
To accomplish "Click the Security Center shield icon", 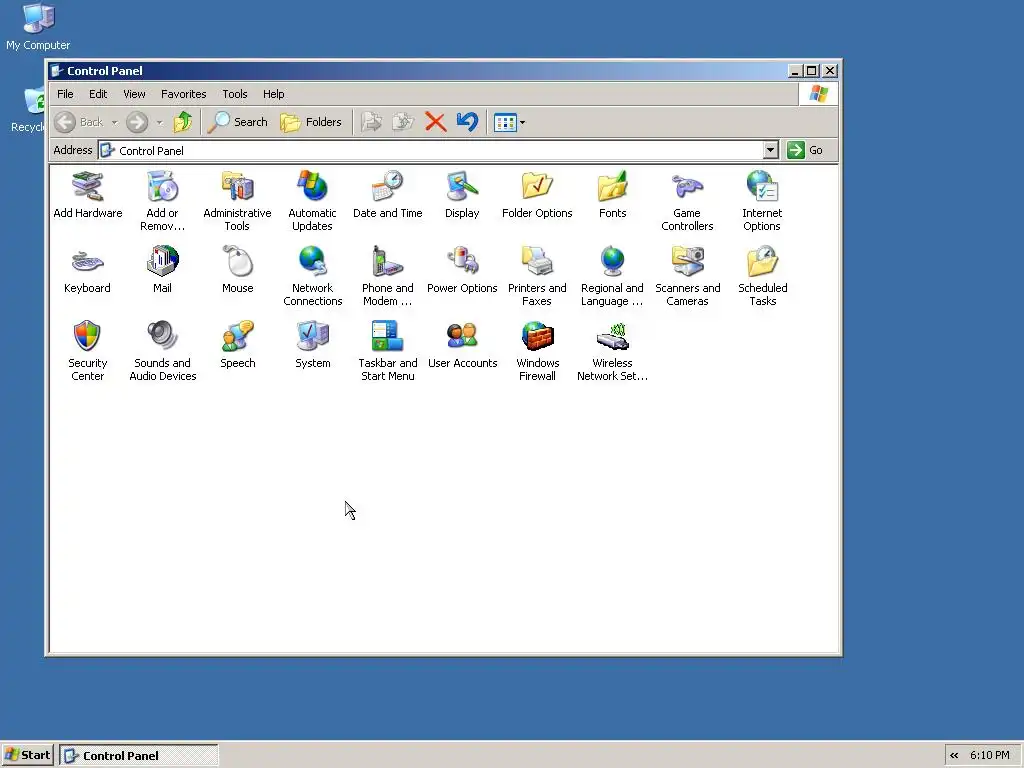I will pos(88,336).
